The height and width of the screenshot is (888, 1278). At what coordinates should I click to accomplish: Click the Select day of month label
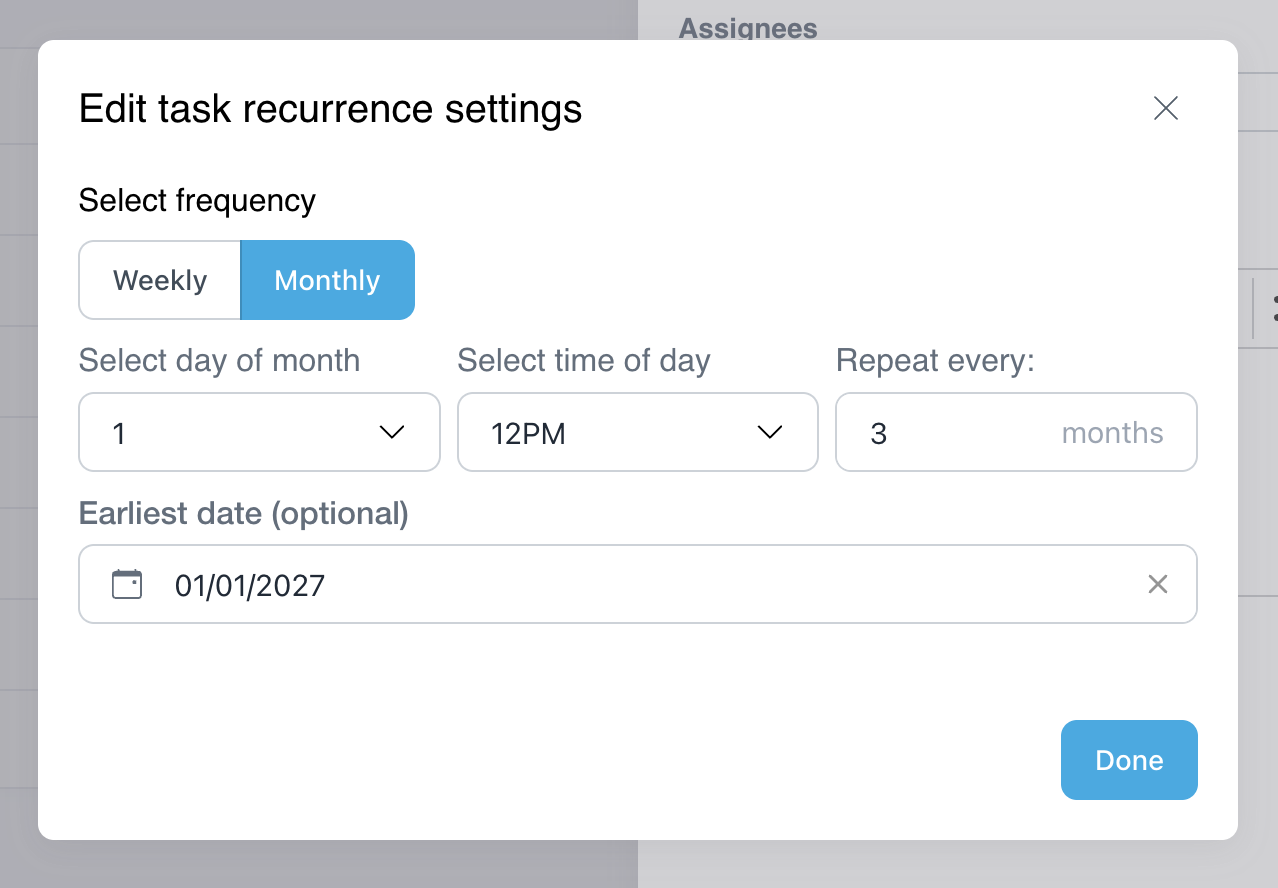[219, 360]
